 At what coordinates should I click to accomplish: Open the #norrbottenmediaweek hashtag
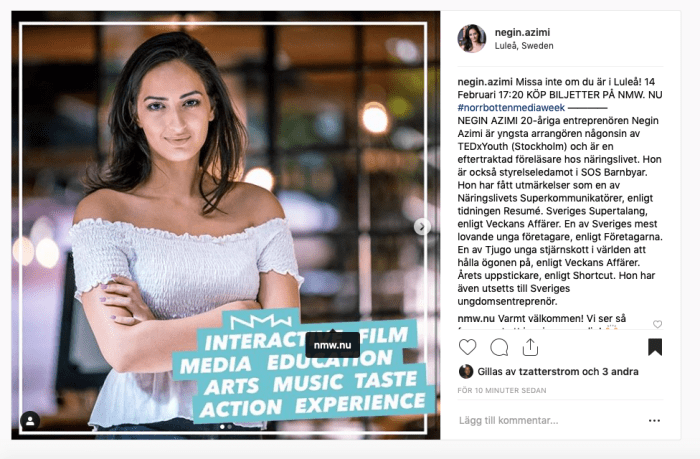pos(511,108)
